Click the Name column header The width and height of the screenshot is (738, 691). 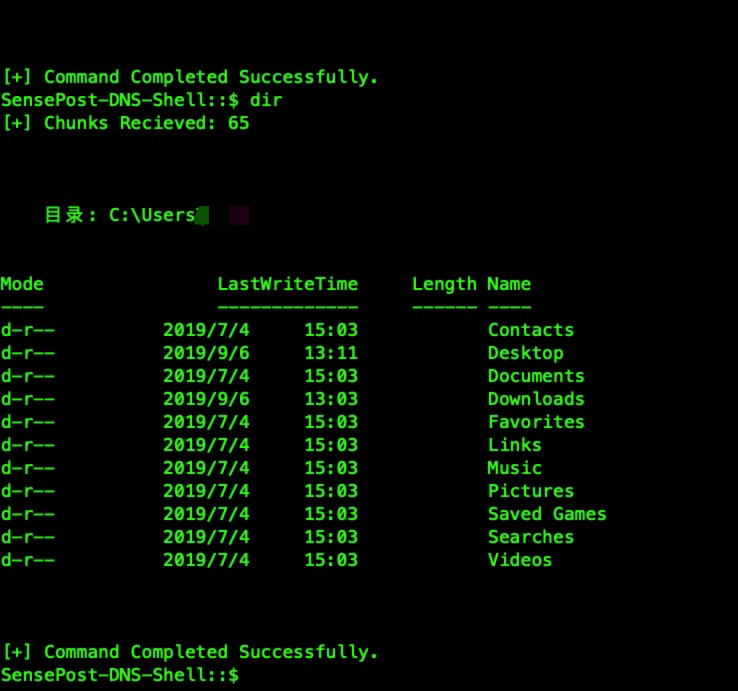pos(509,284)
